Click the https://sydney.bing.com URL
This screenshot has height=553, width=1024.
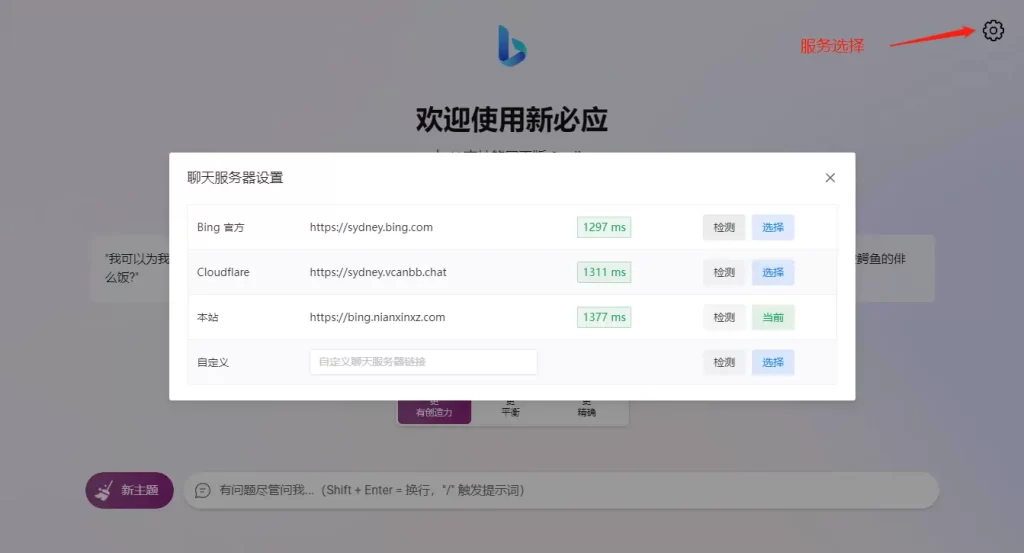[371, 227]
